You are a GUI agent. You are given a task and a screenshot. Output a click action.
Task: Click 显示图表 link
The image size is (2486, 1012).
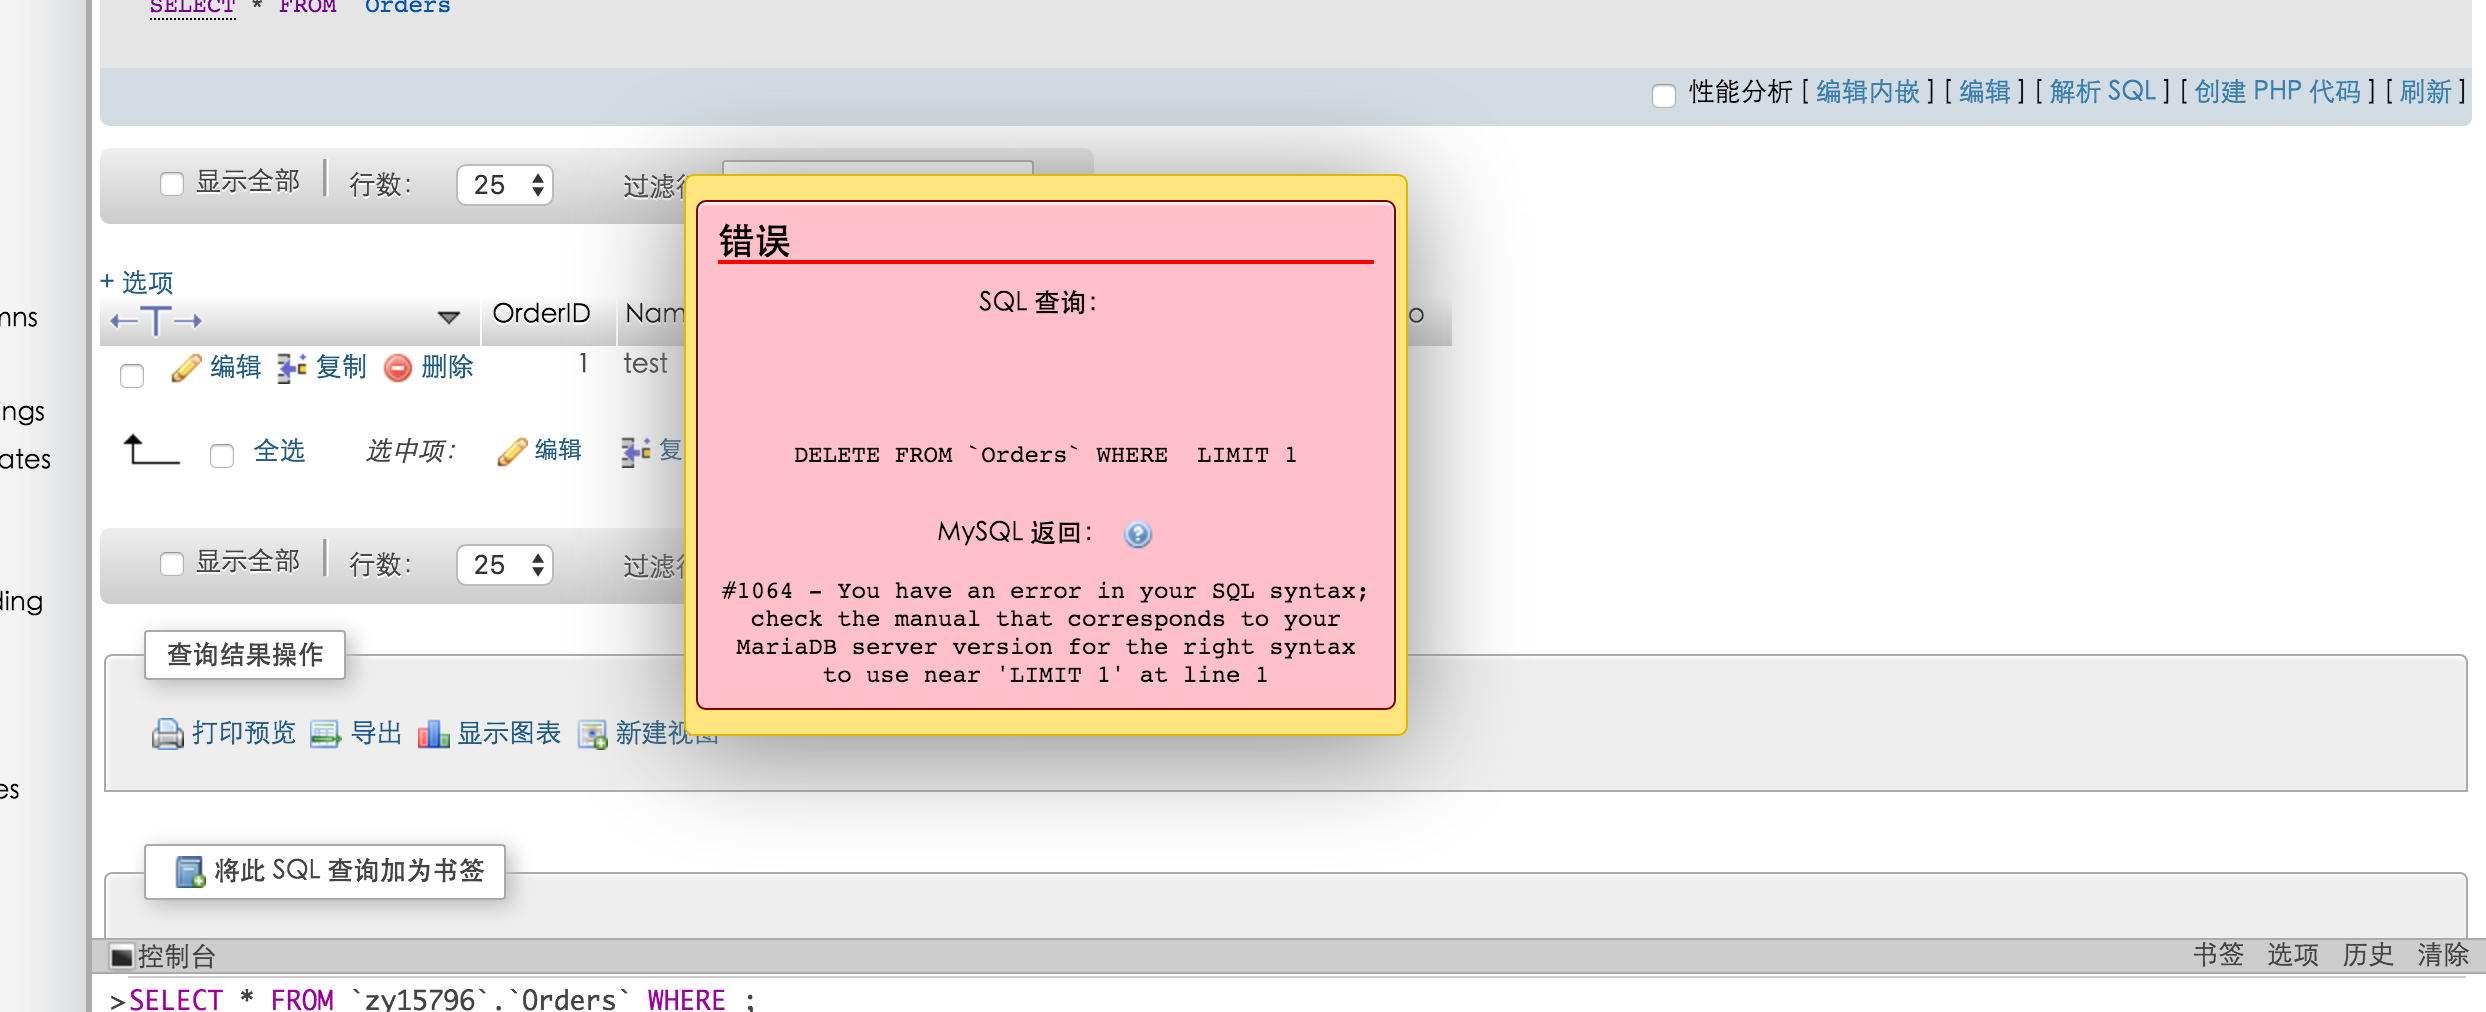point(509,733)
